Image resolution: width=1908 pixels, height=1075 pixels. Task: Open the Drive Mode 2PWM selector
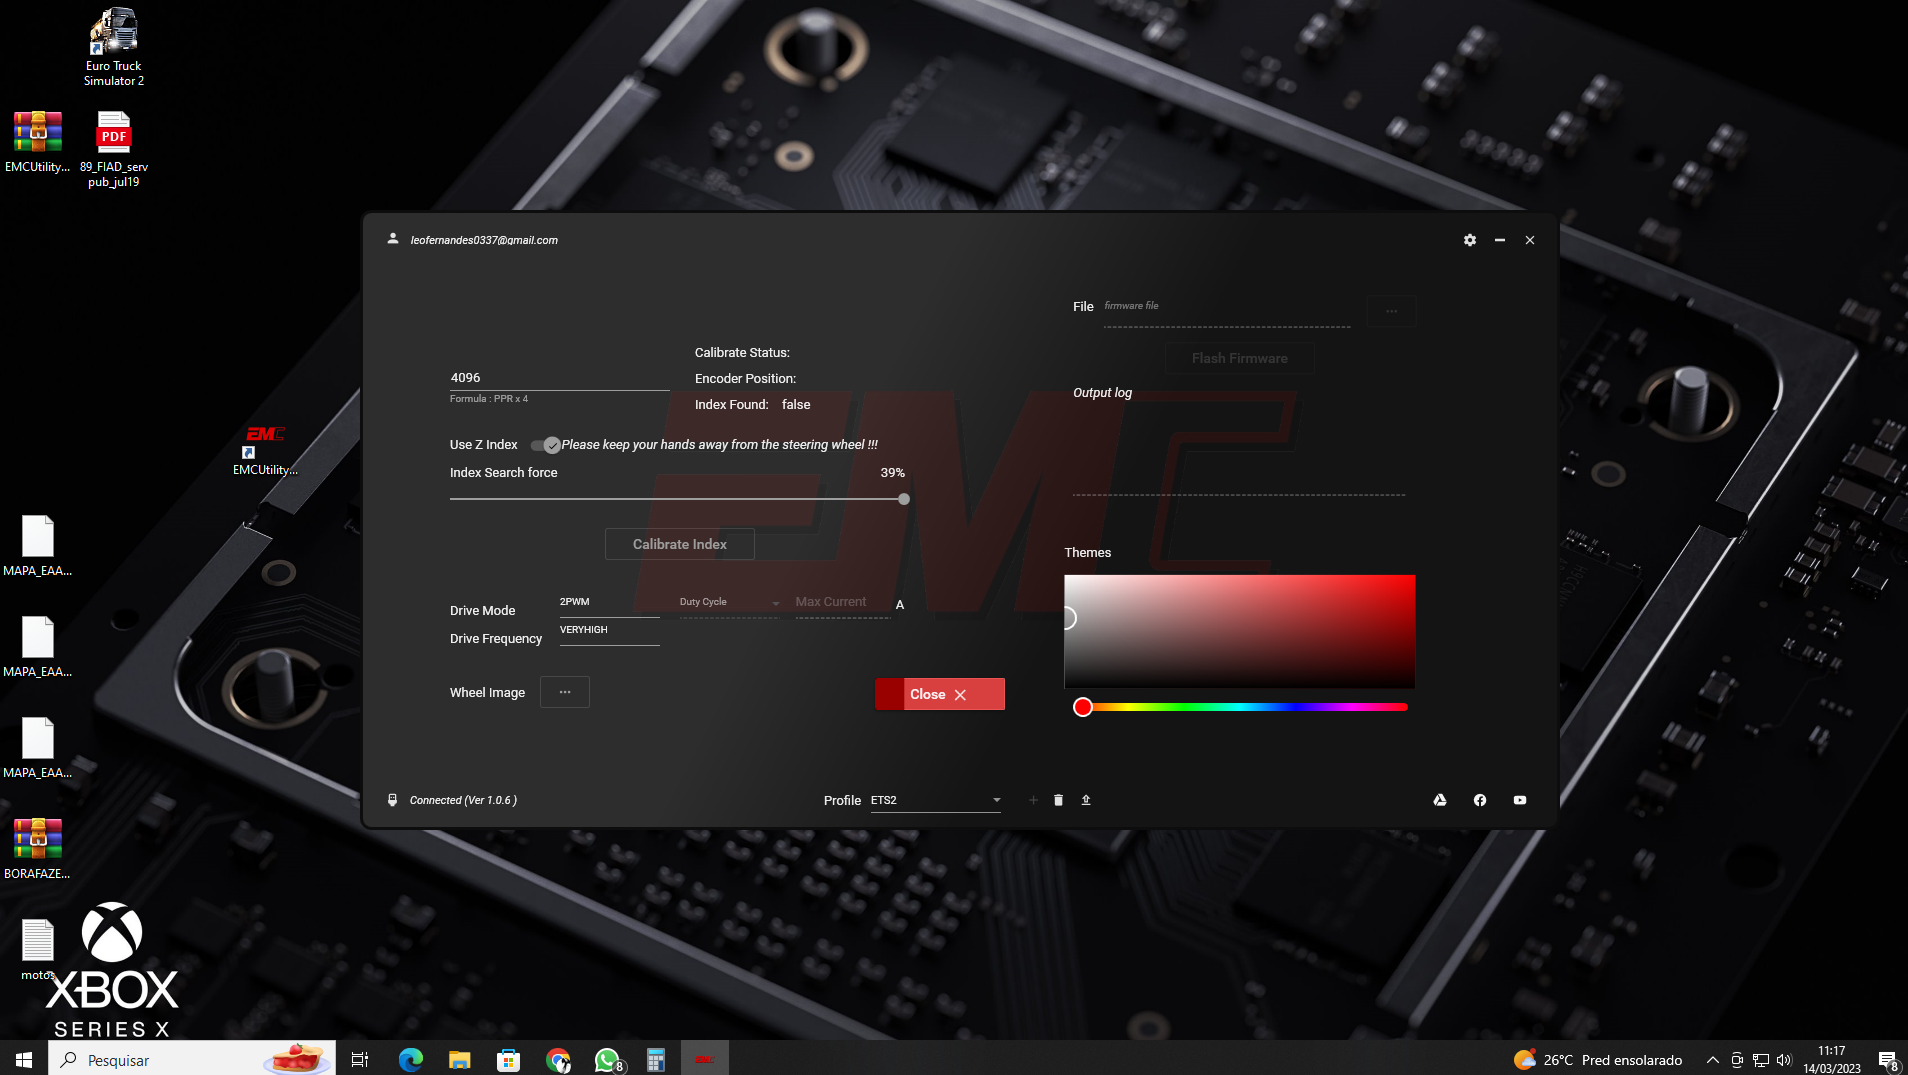pyautogui.click(x=609, y=602)
